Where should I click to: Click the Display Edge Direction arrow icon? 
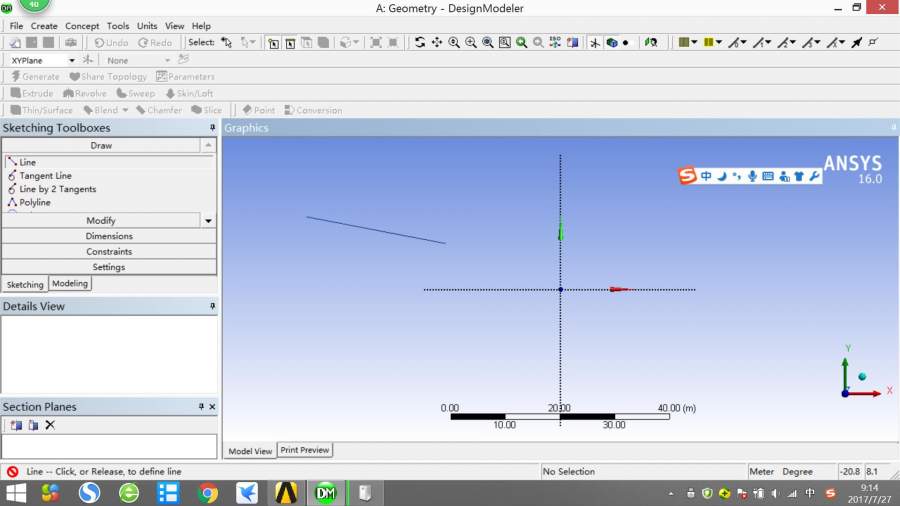(x=857, y=42)
